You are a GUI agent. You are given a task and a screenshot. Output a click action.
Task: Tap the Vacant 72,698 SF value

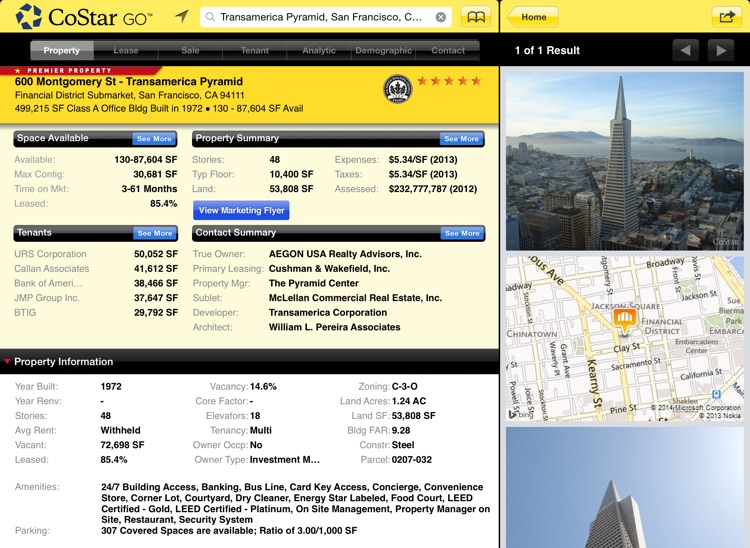pyautogui.click(x=122, y=445)
